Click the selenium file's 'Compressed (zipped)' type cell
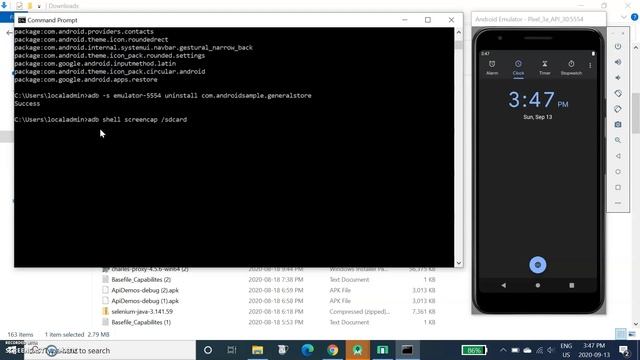The image size is (640, 360). (x=360, y=311)
